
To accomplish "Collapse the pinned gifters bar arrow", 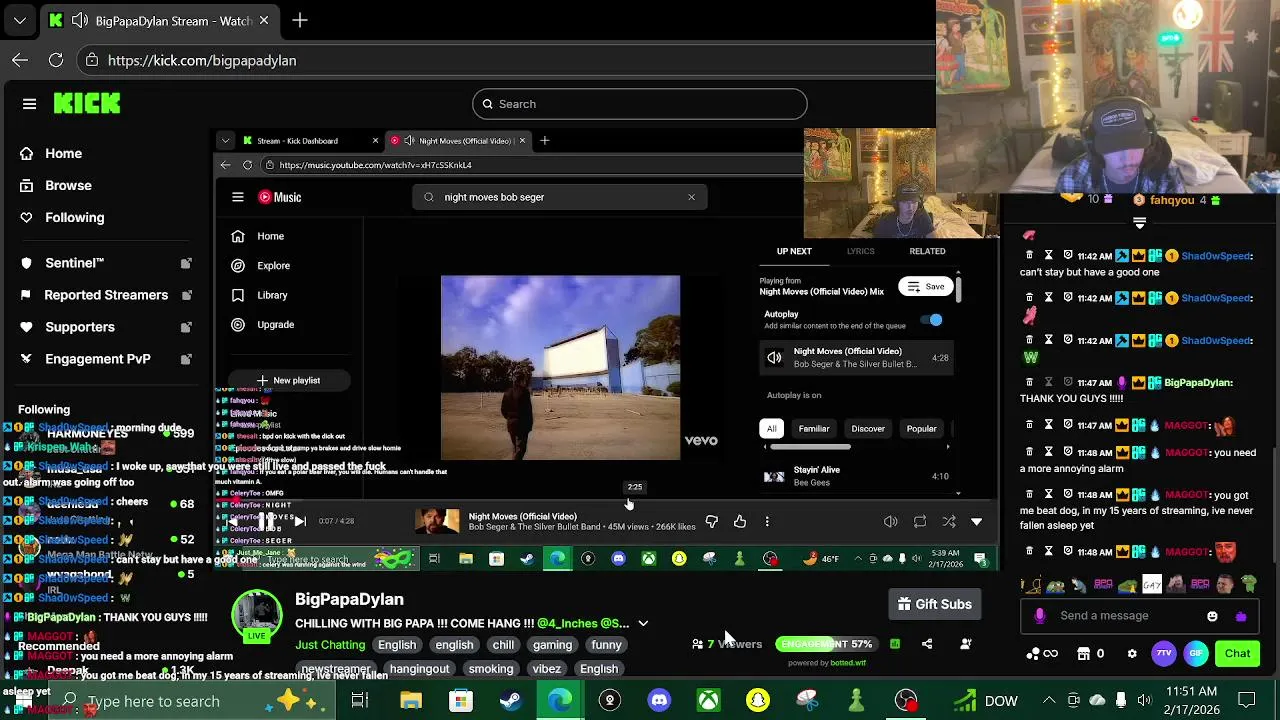I will pos(1139,223).
